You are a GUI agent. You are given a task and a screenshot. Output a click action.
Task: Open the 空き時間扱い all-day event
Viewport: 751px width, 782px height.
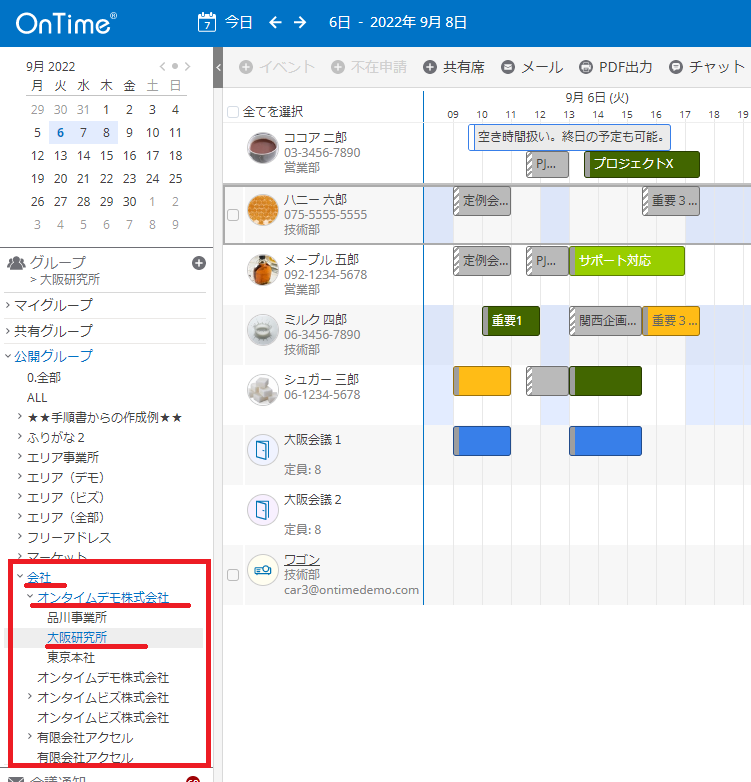point(569,137)
